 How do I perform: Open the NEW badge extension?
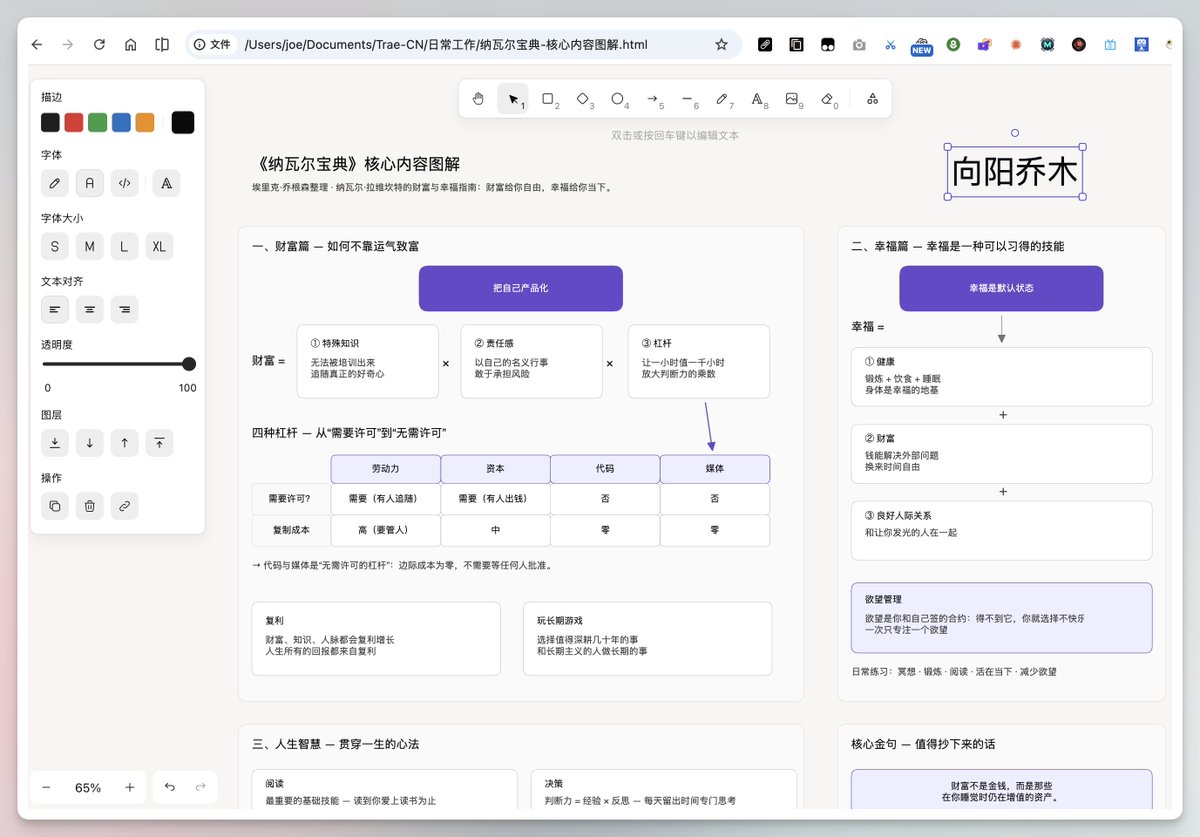click(921, 46)
